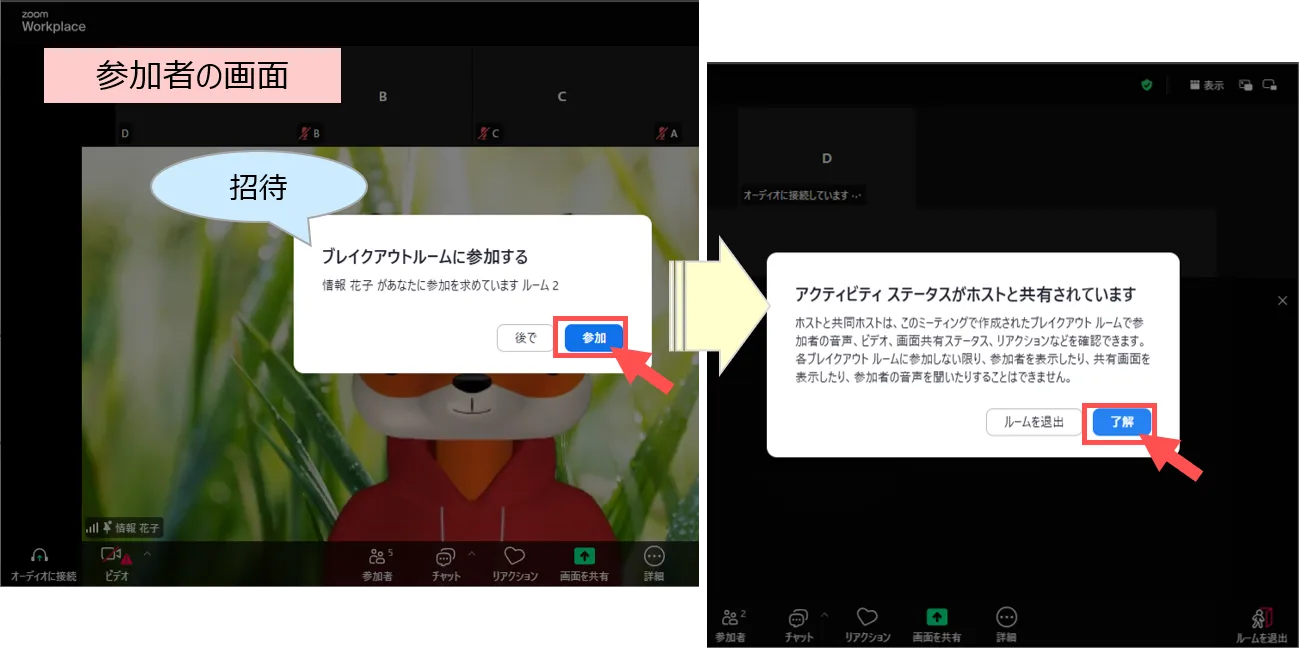This screenshot has width=1299, height=648.
Task: Open 詳細 more options in main meeting toolbar
Action: point(654,564)
